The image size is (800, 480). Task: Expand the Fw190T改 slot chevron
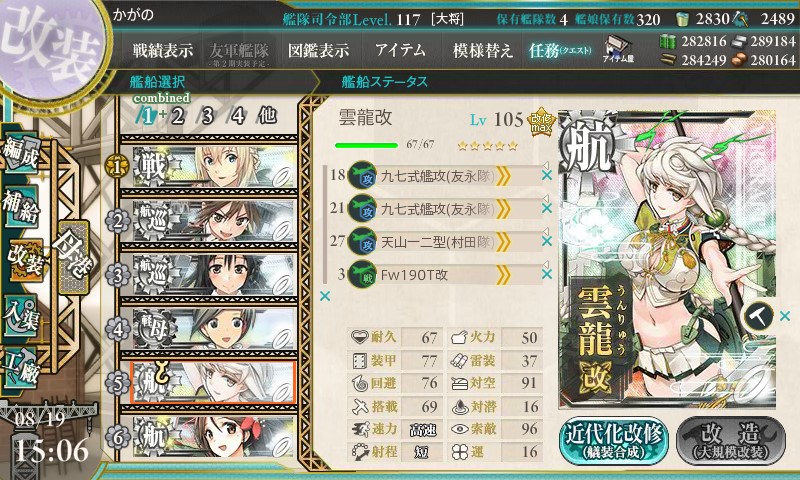click(503, 275)
